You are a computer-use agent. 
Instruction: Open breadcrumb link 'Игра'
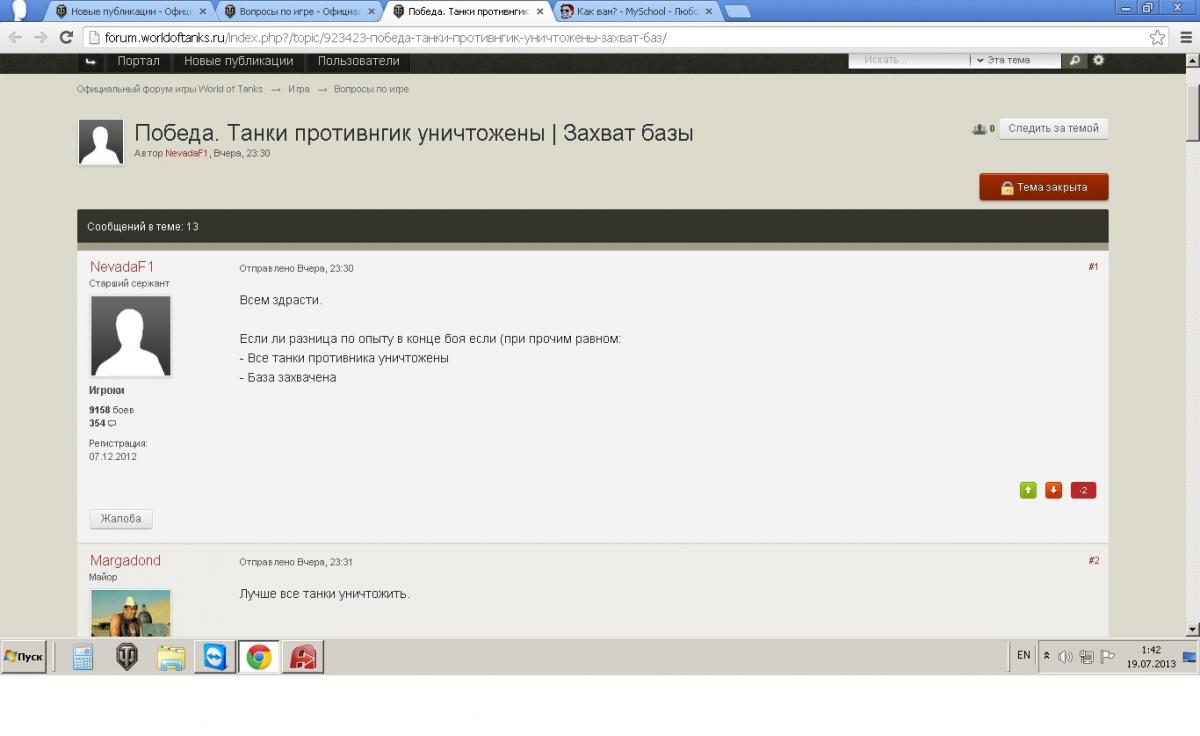click(x=299, y=89)
